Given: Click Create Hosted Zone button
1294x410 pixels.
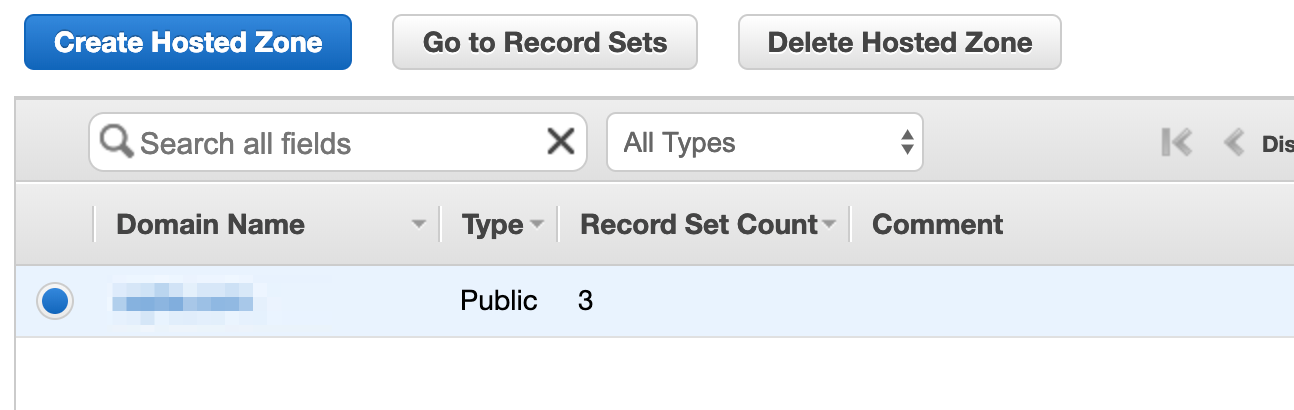Looking at the screenshot, I should coord(188,42).
